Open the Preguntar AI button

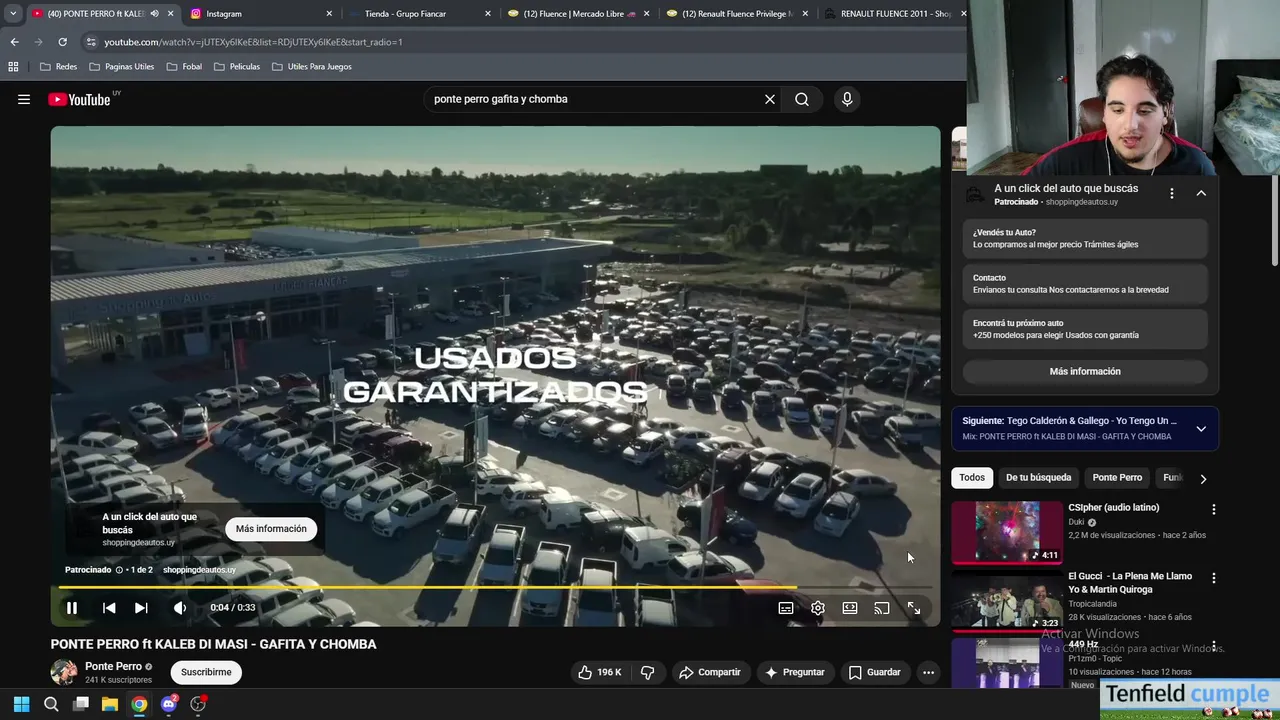(x=794, y=672)
